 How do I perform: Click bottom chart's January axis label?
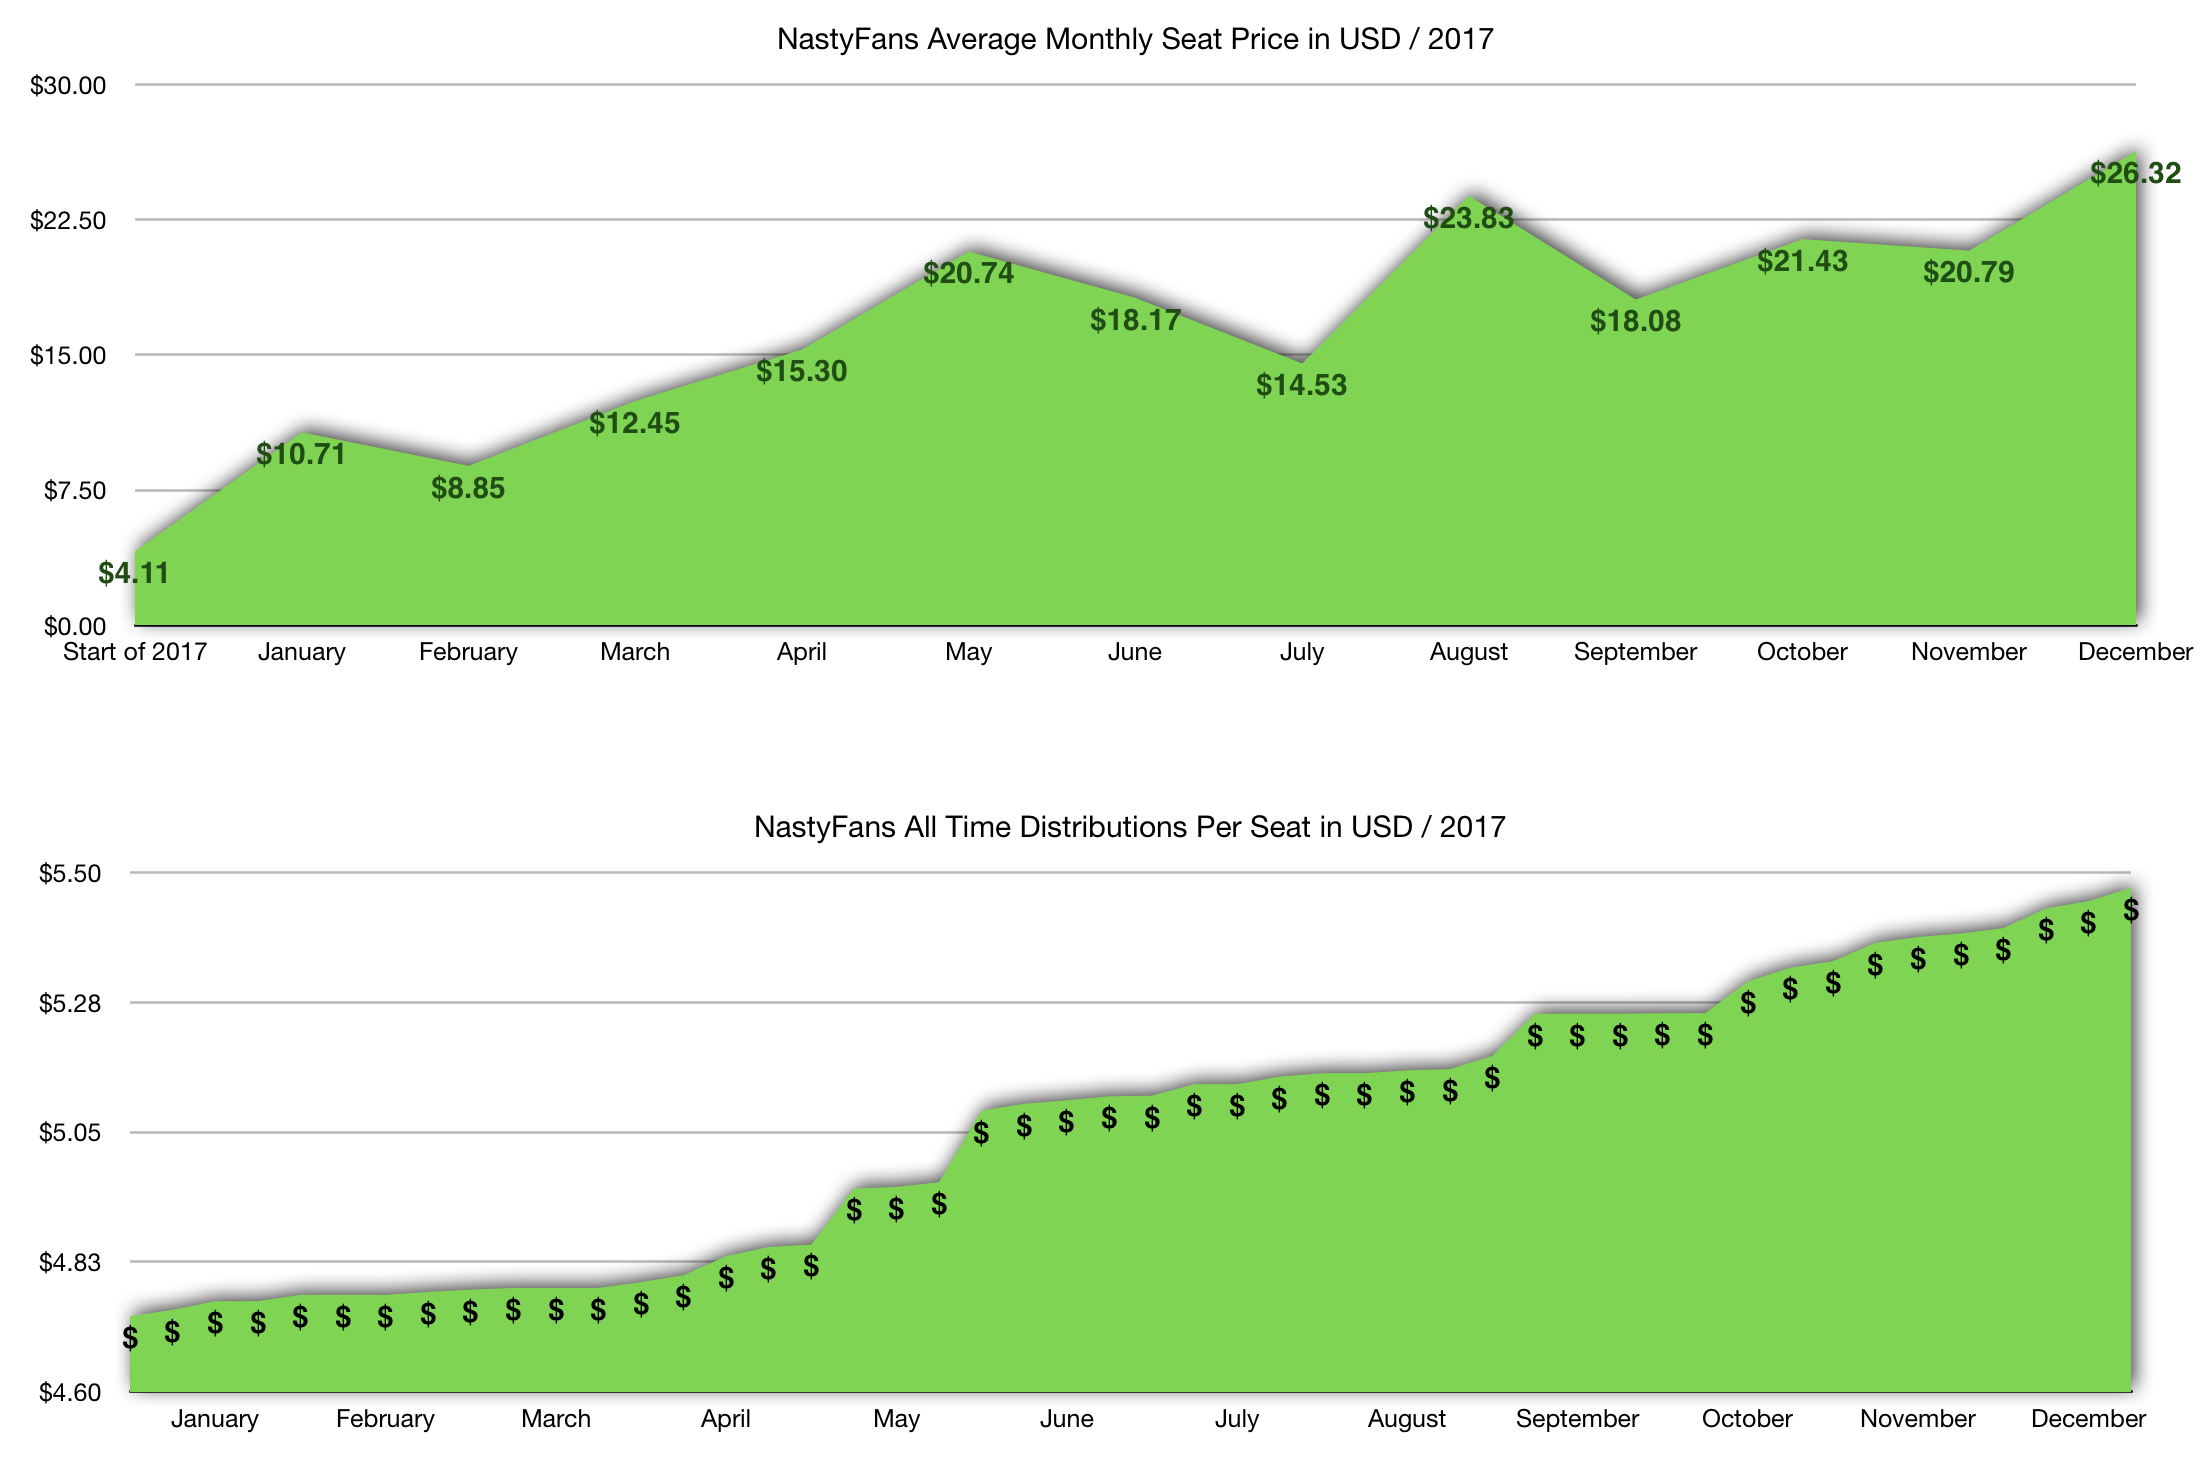coord(215,1419)
